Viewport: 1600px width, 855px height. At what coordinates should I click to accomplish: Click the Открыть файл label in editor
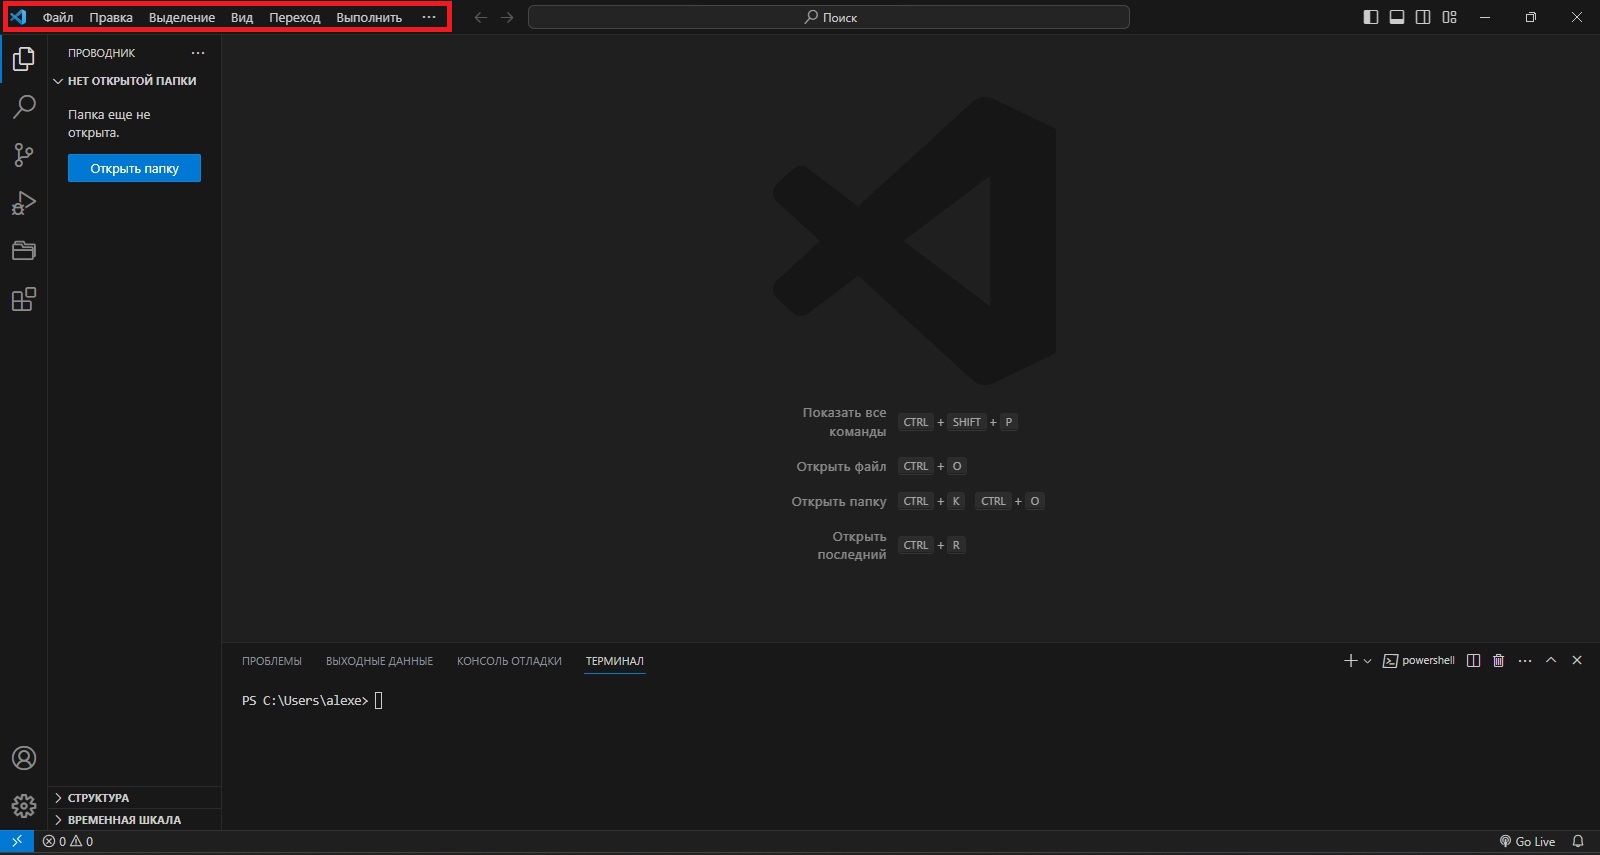coord(841,466)
